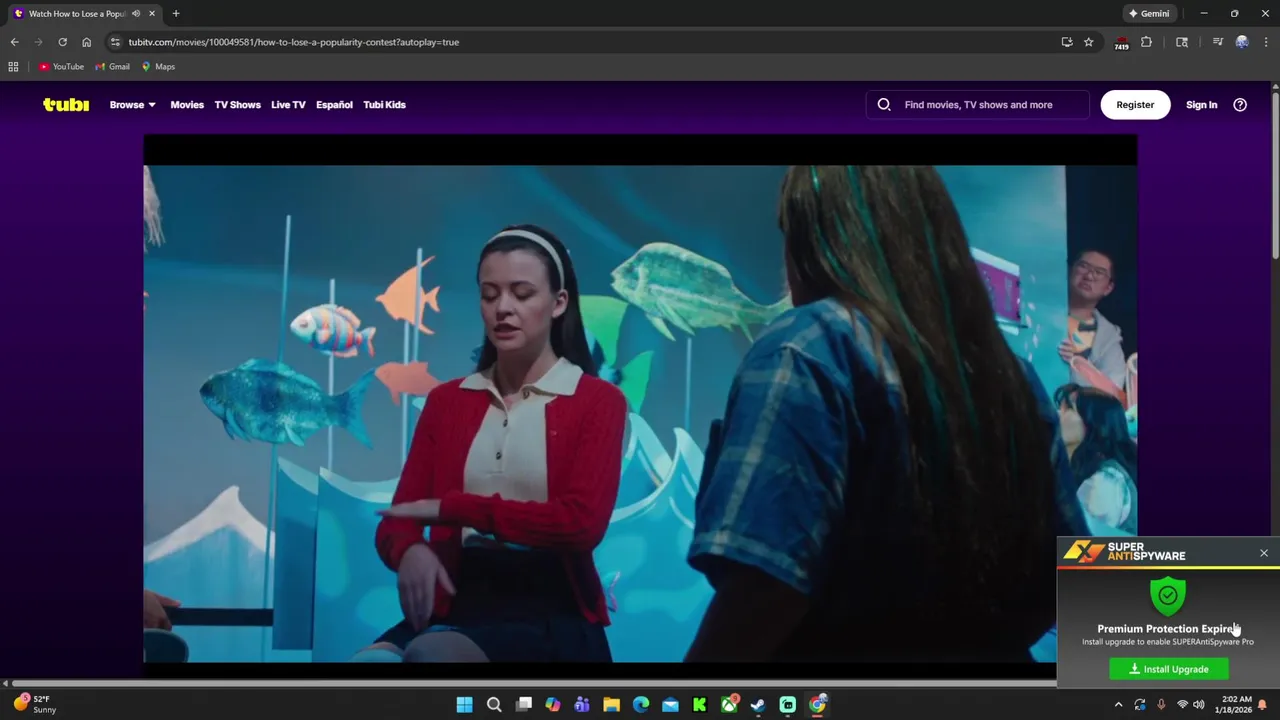1280x720 pixels.
Task: Open the Extensions puzzle icon
Action: pyautogui.click(x=1147, y=42)
